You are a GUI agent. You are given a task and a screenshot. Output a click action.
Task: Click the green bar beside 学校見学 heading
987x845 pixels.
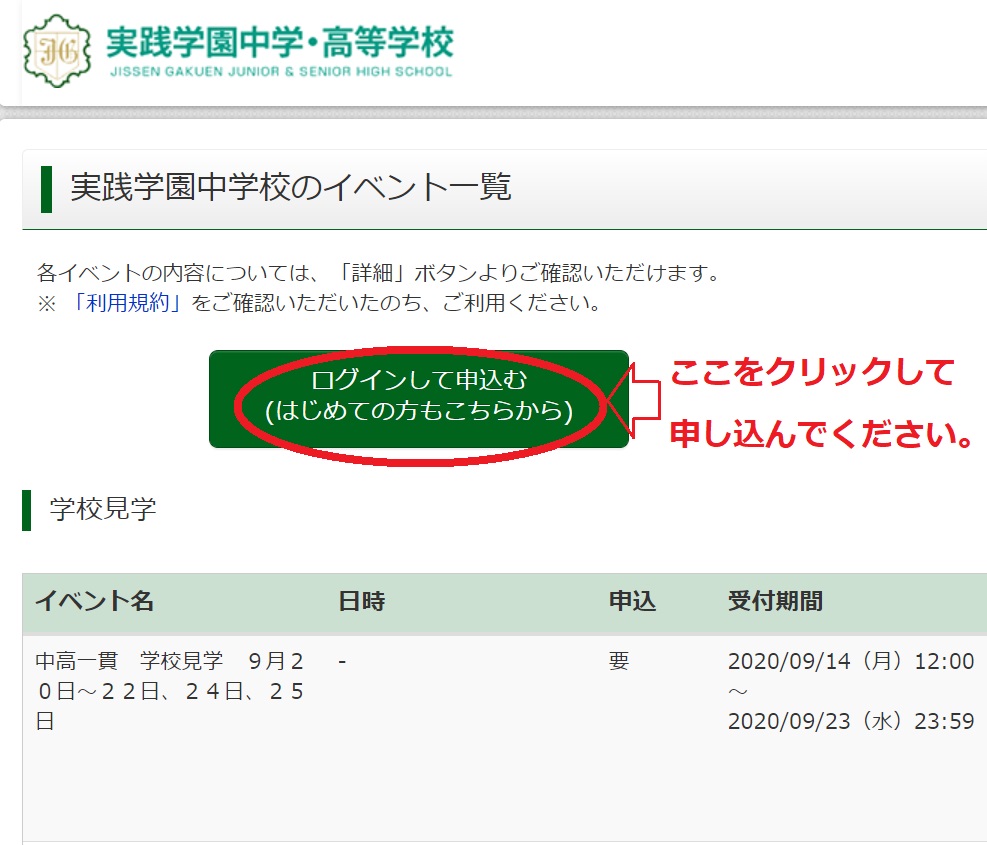coord(27,510)
